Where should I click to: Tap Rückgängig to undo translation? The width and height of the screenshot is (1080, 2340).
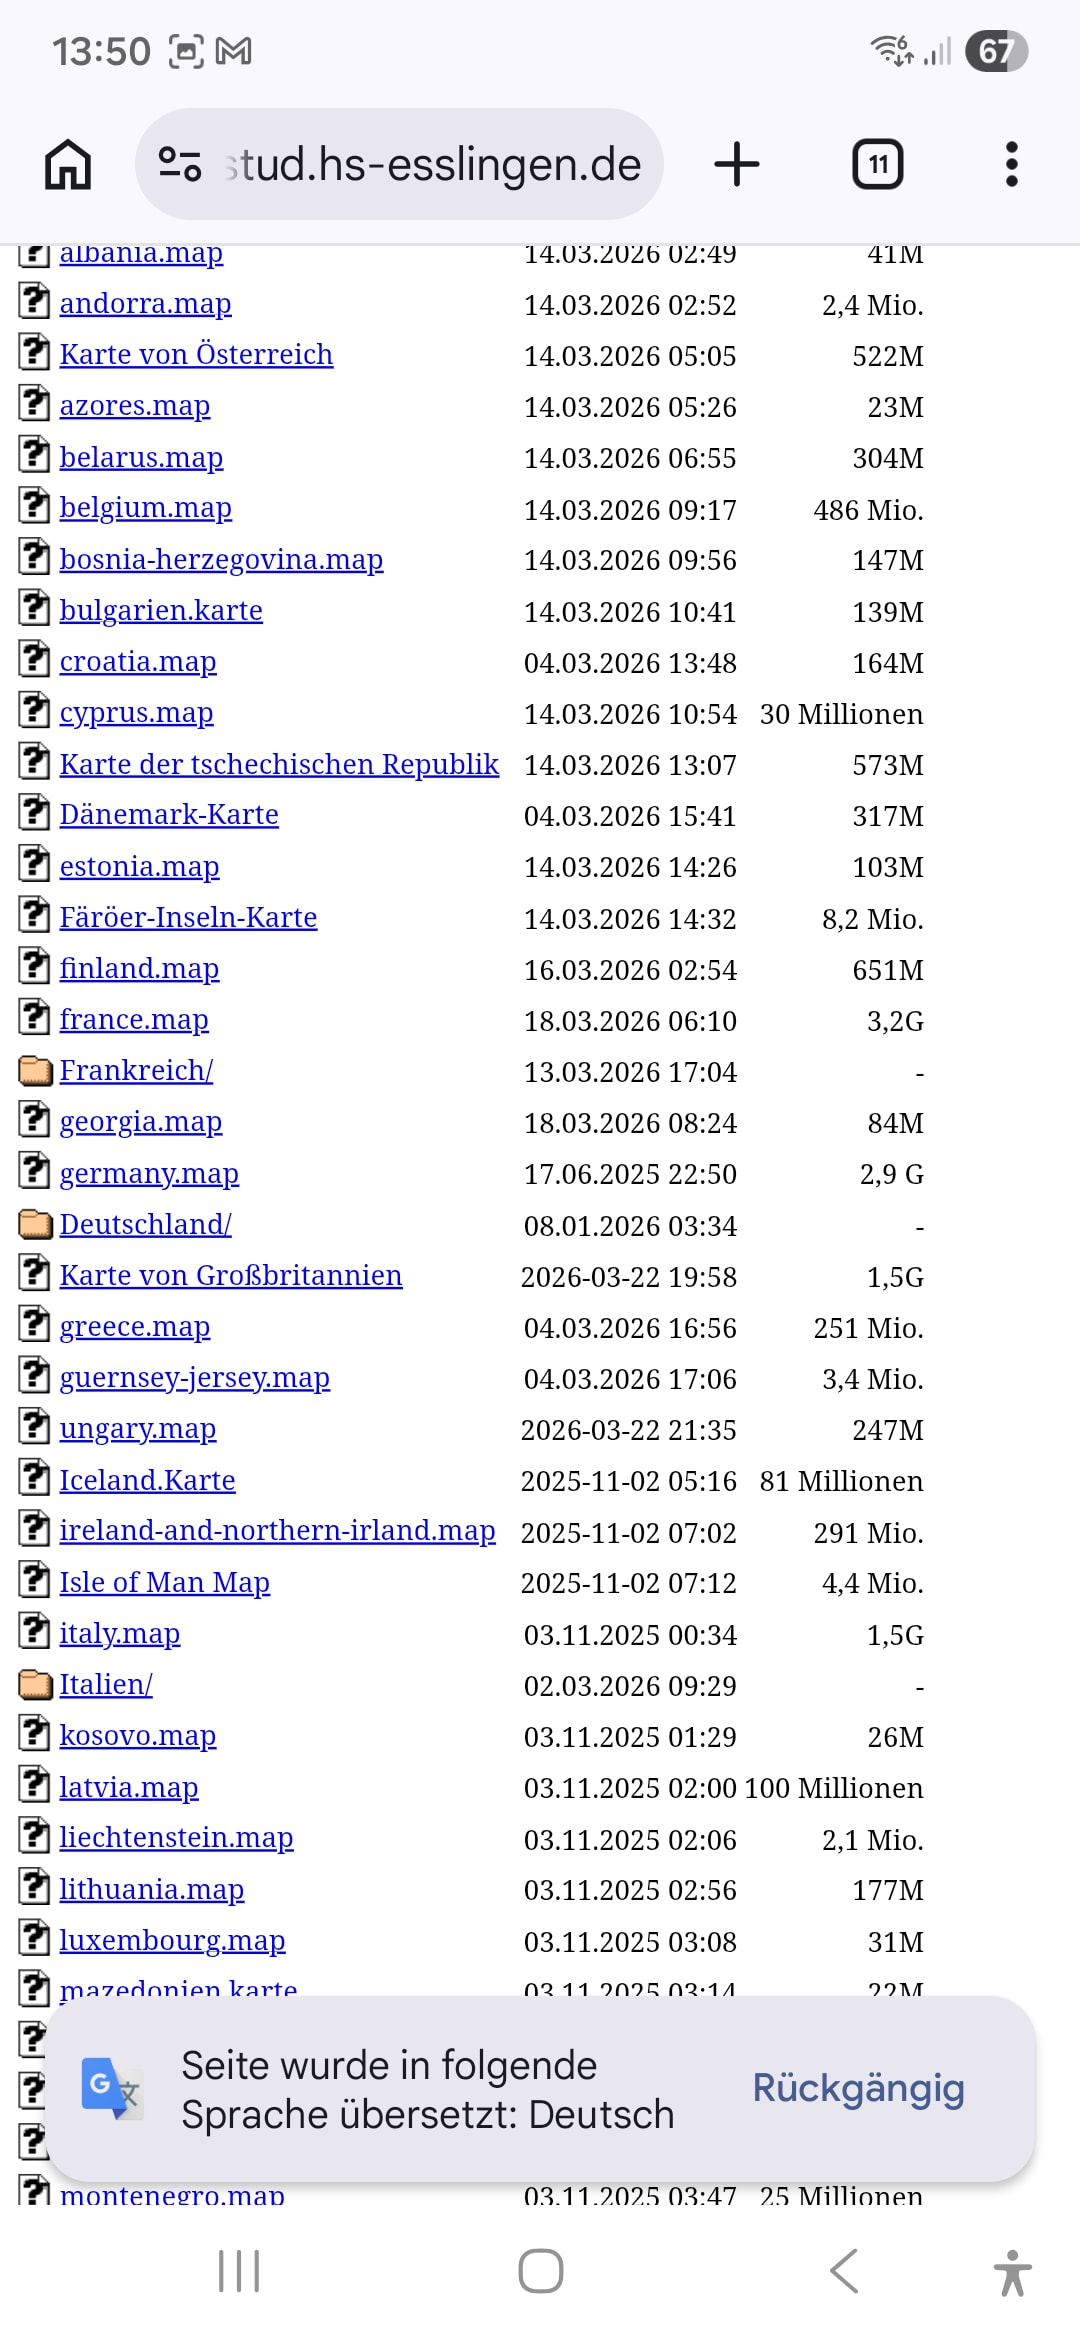pos(858,2088)
